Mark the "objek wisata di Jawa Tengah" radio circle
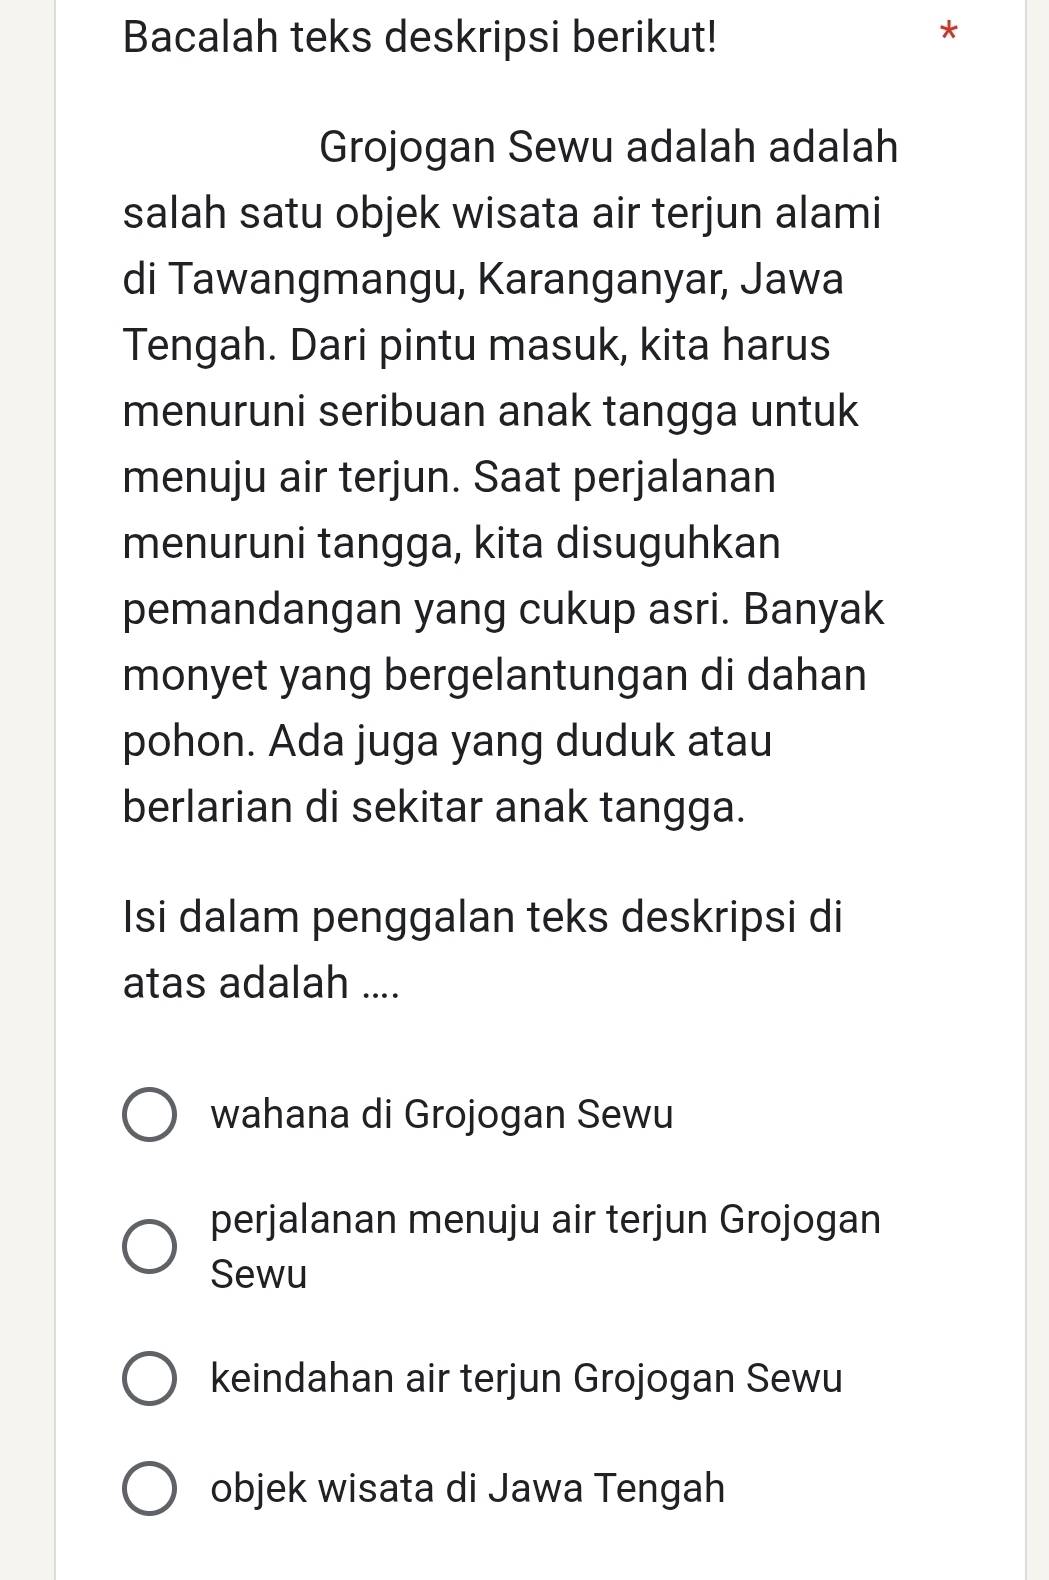This screenshot has height=1580, width=1049. (150, 1488)
